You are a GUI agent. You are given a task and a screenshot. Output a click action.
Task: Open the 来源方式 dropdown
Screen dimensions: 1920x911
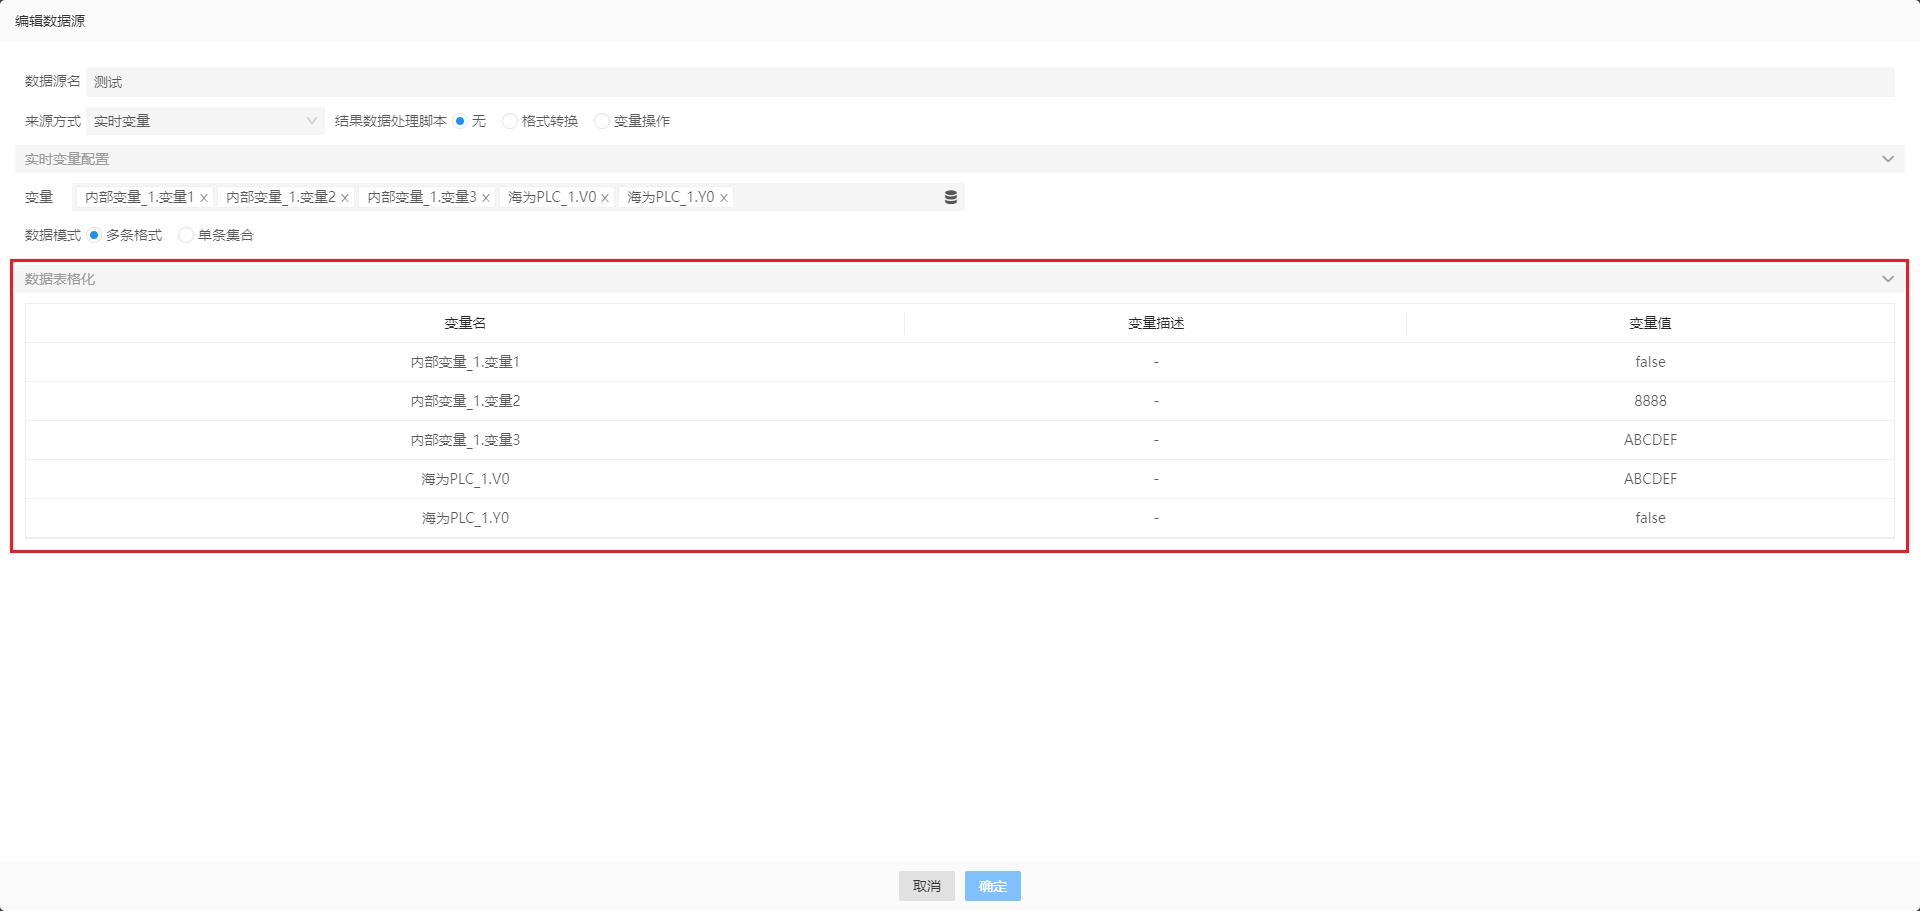point(205,121)
